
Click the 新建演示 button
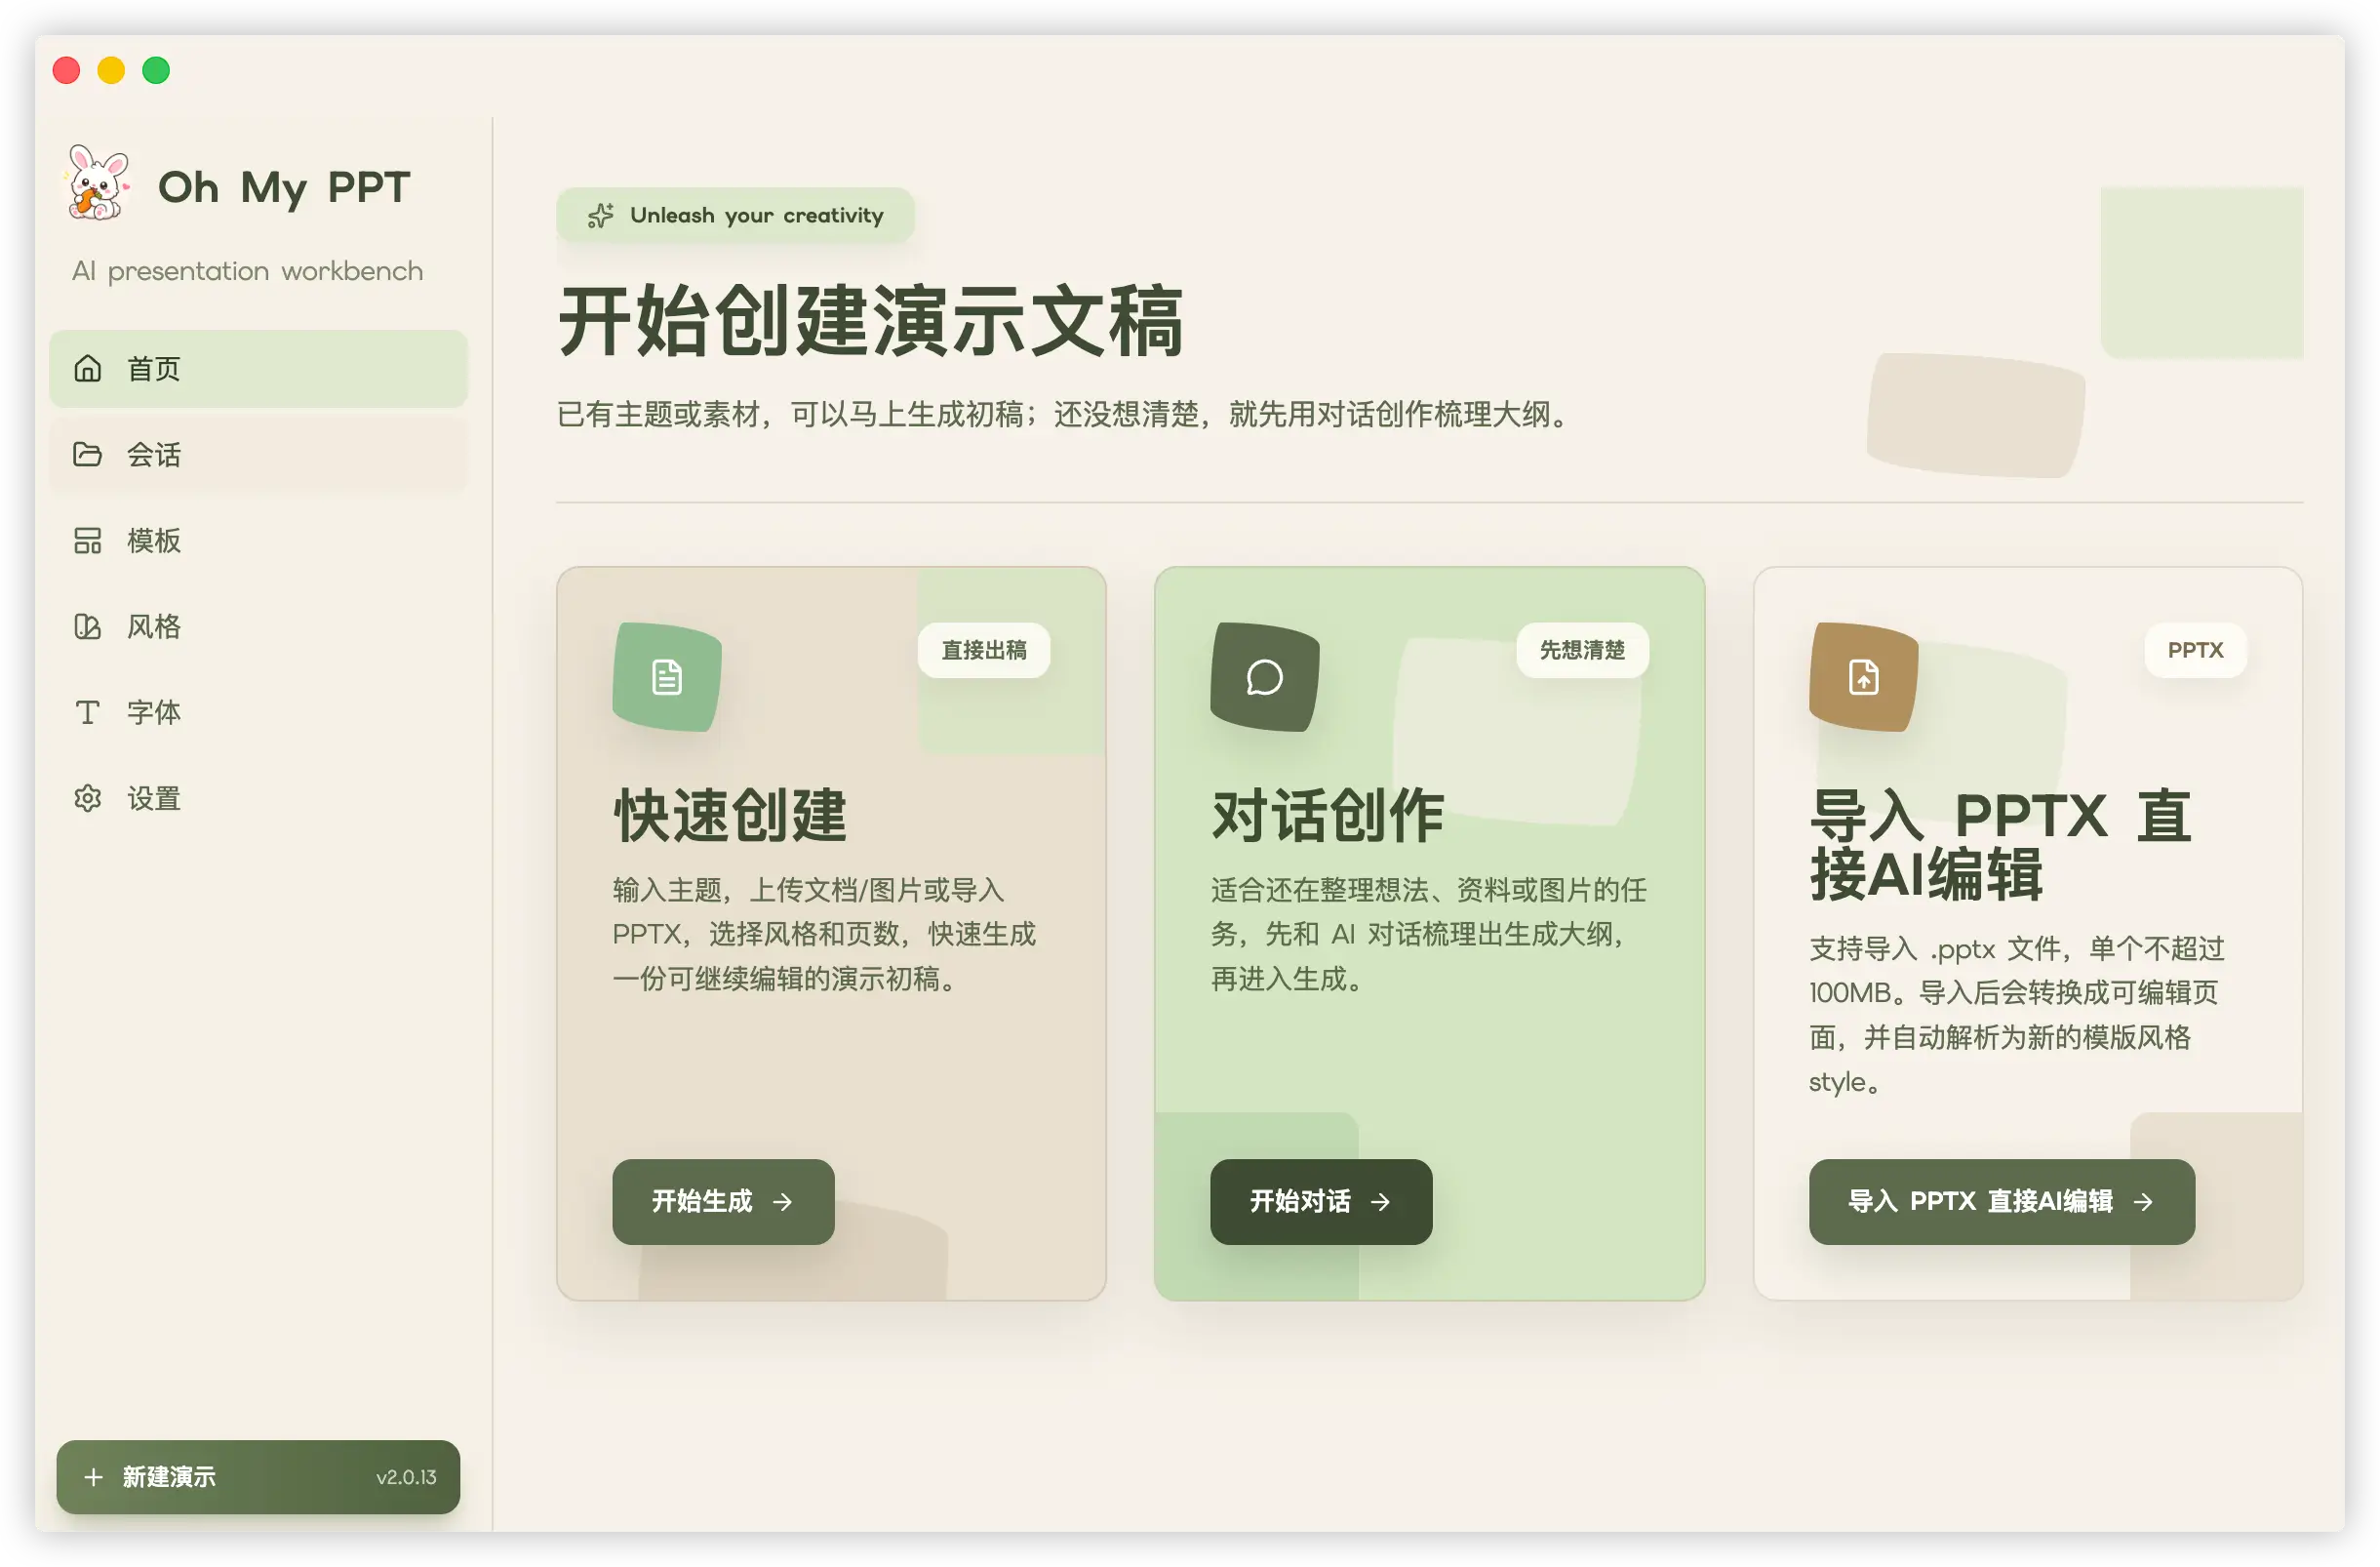click(258, 1476)
